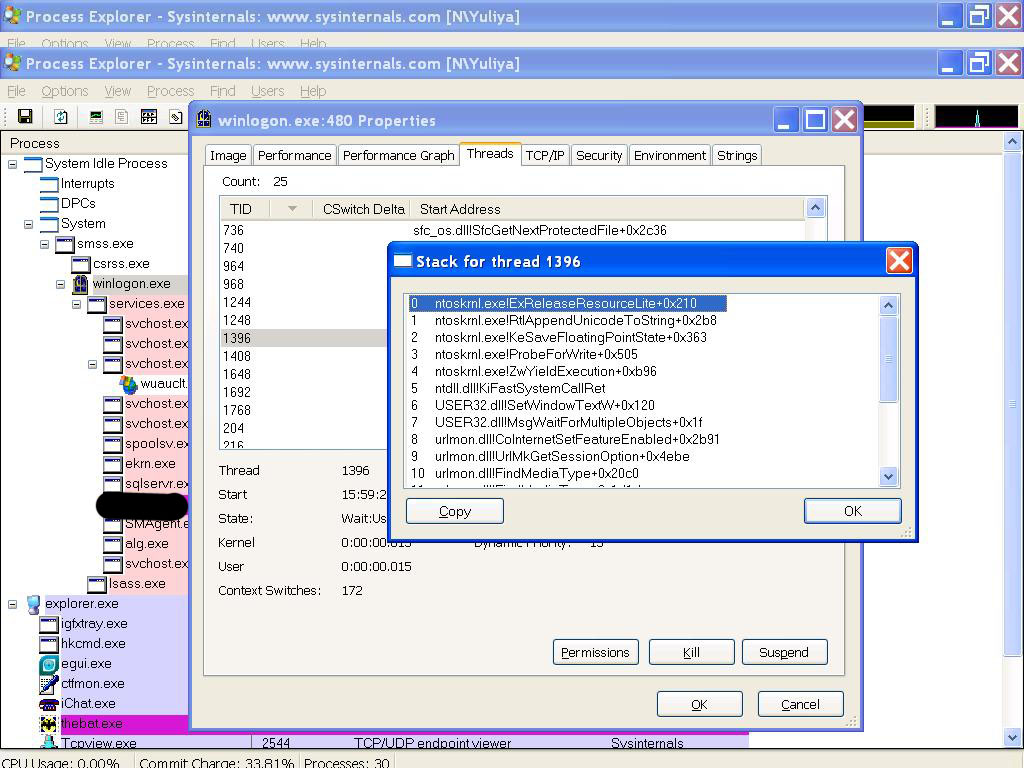This screenshot has width=1024, height=768.
Task: Open the File menu
Action: point(16,91)
